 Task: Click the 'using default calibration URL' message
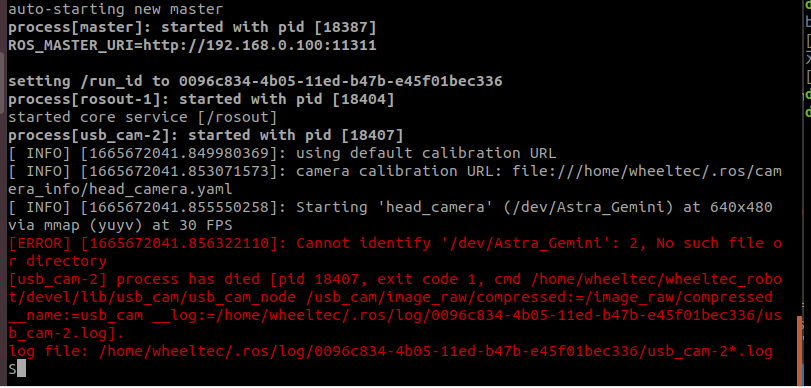426,154
